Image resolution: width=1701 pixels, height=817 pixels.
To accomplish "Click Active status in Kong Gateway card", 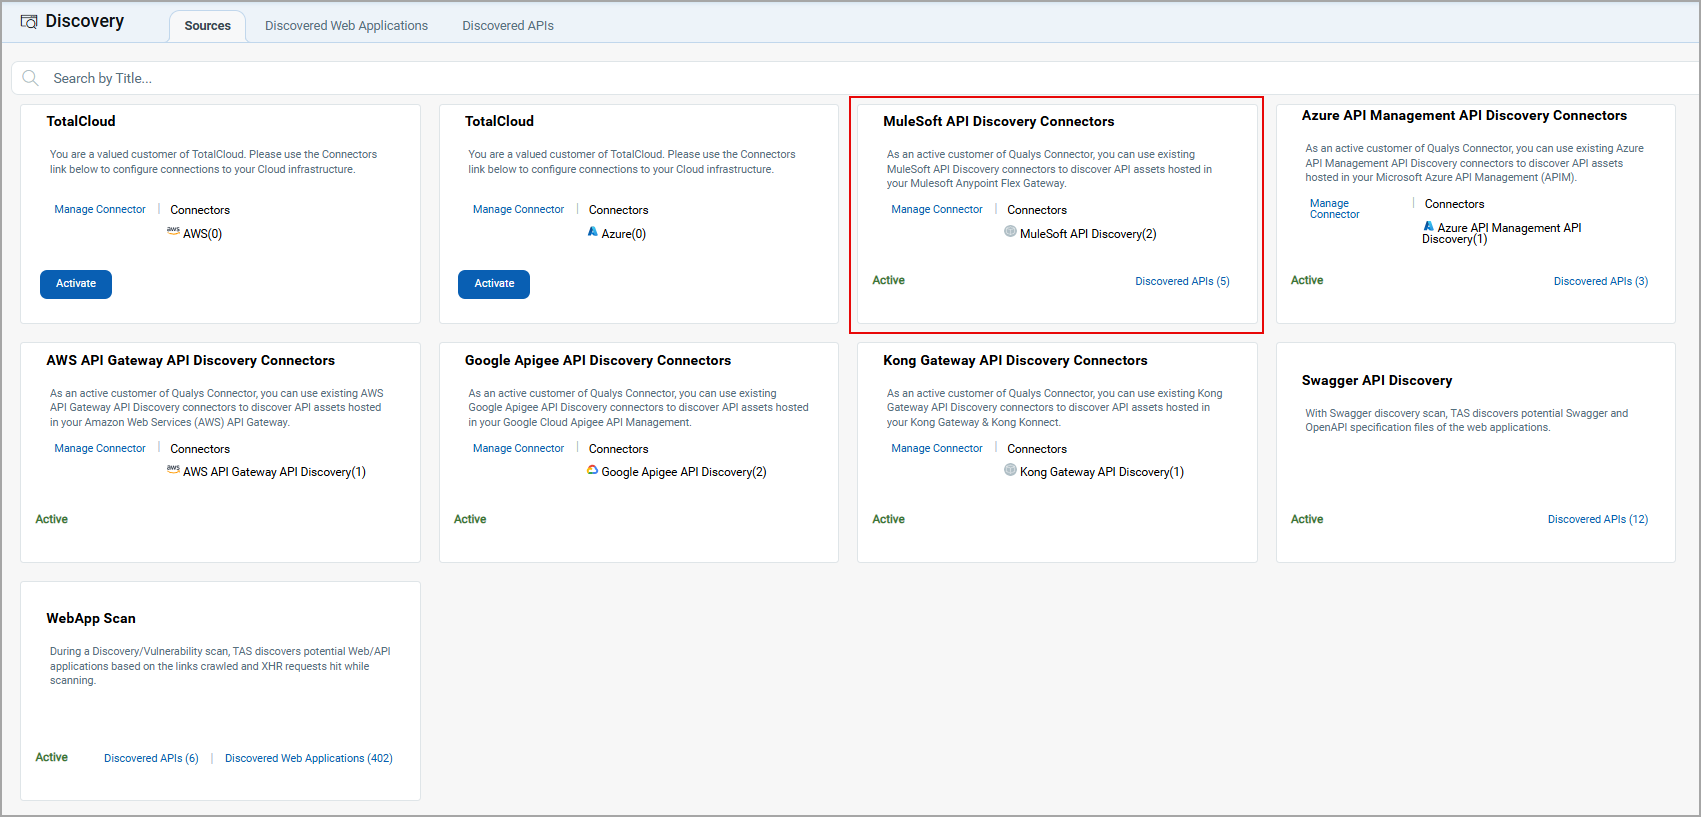I will [888, 520].
